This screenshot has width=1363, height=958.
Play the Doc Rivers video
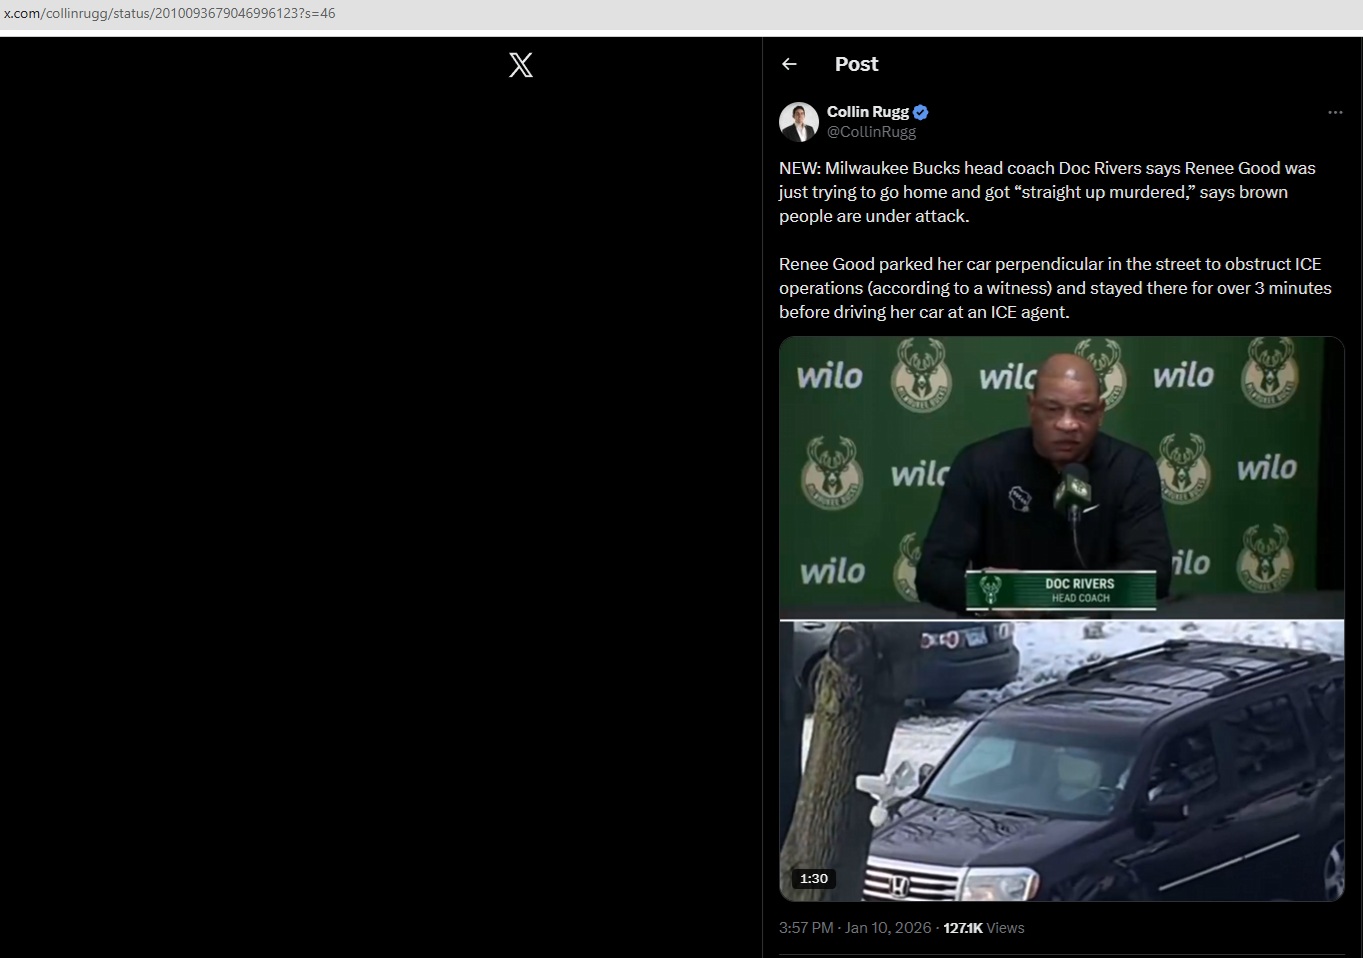click(1062, 619)
